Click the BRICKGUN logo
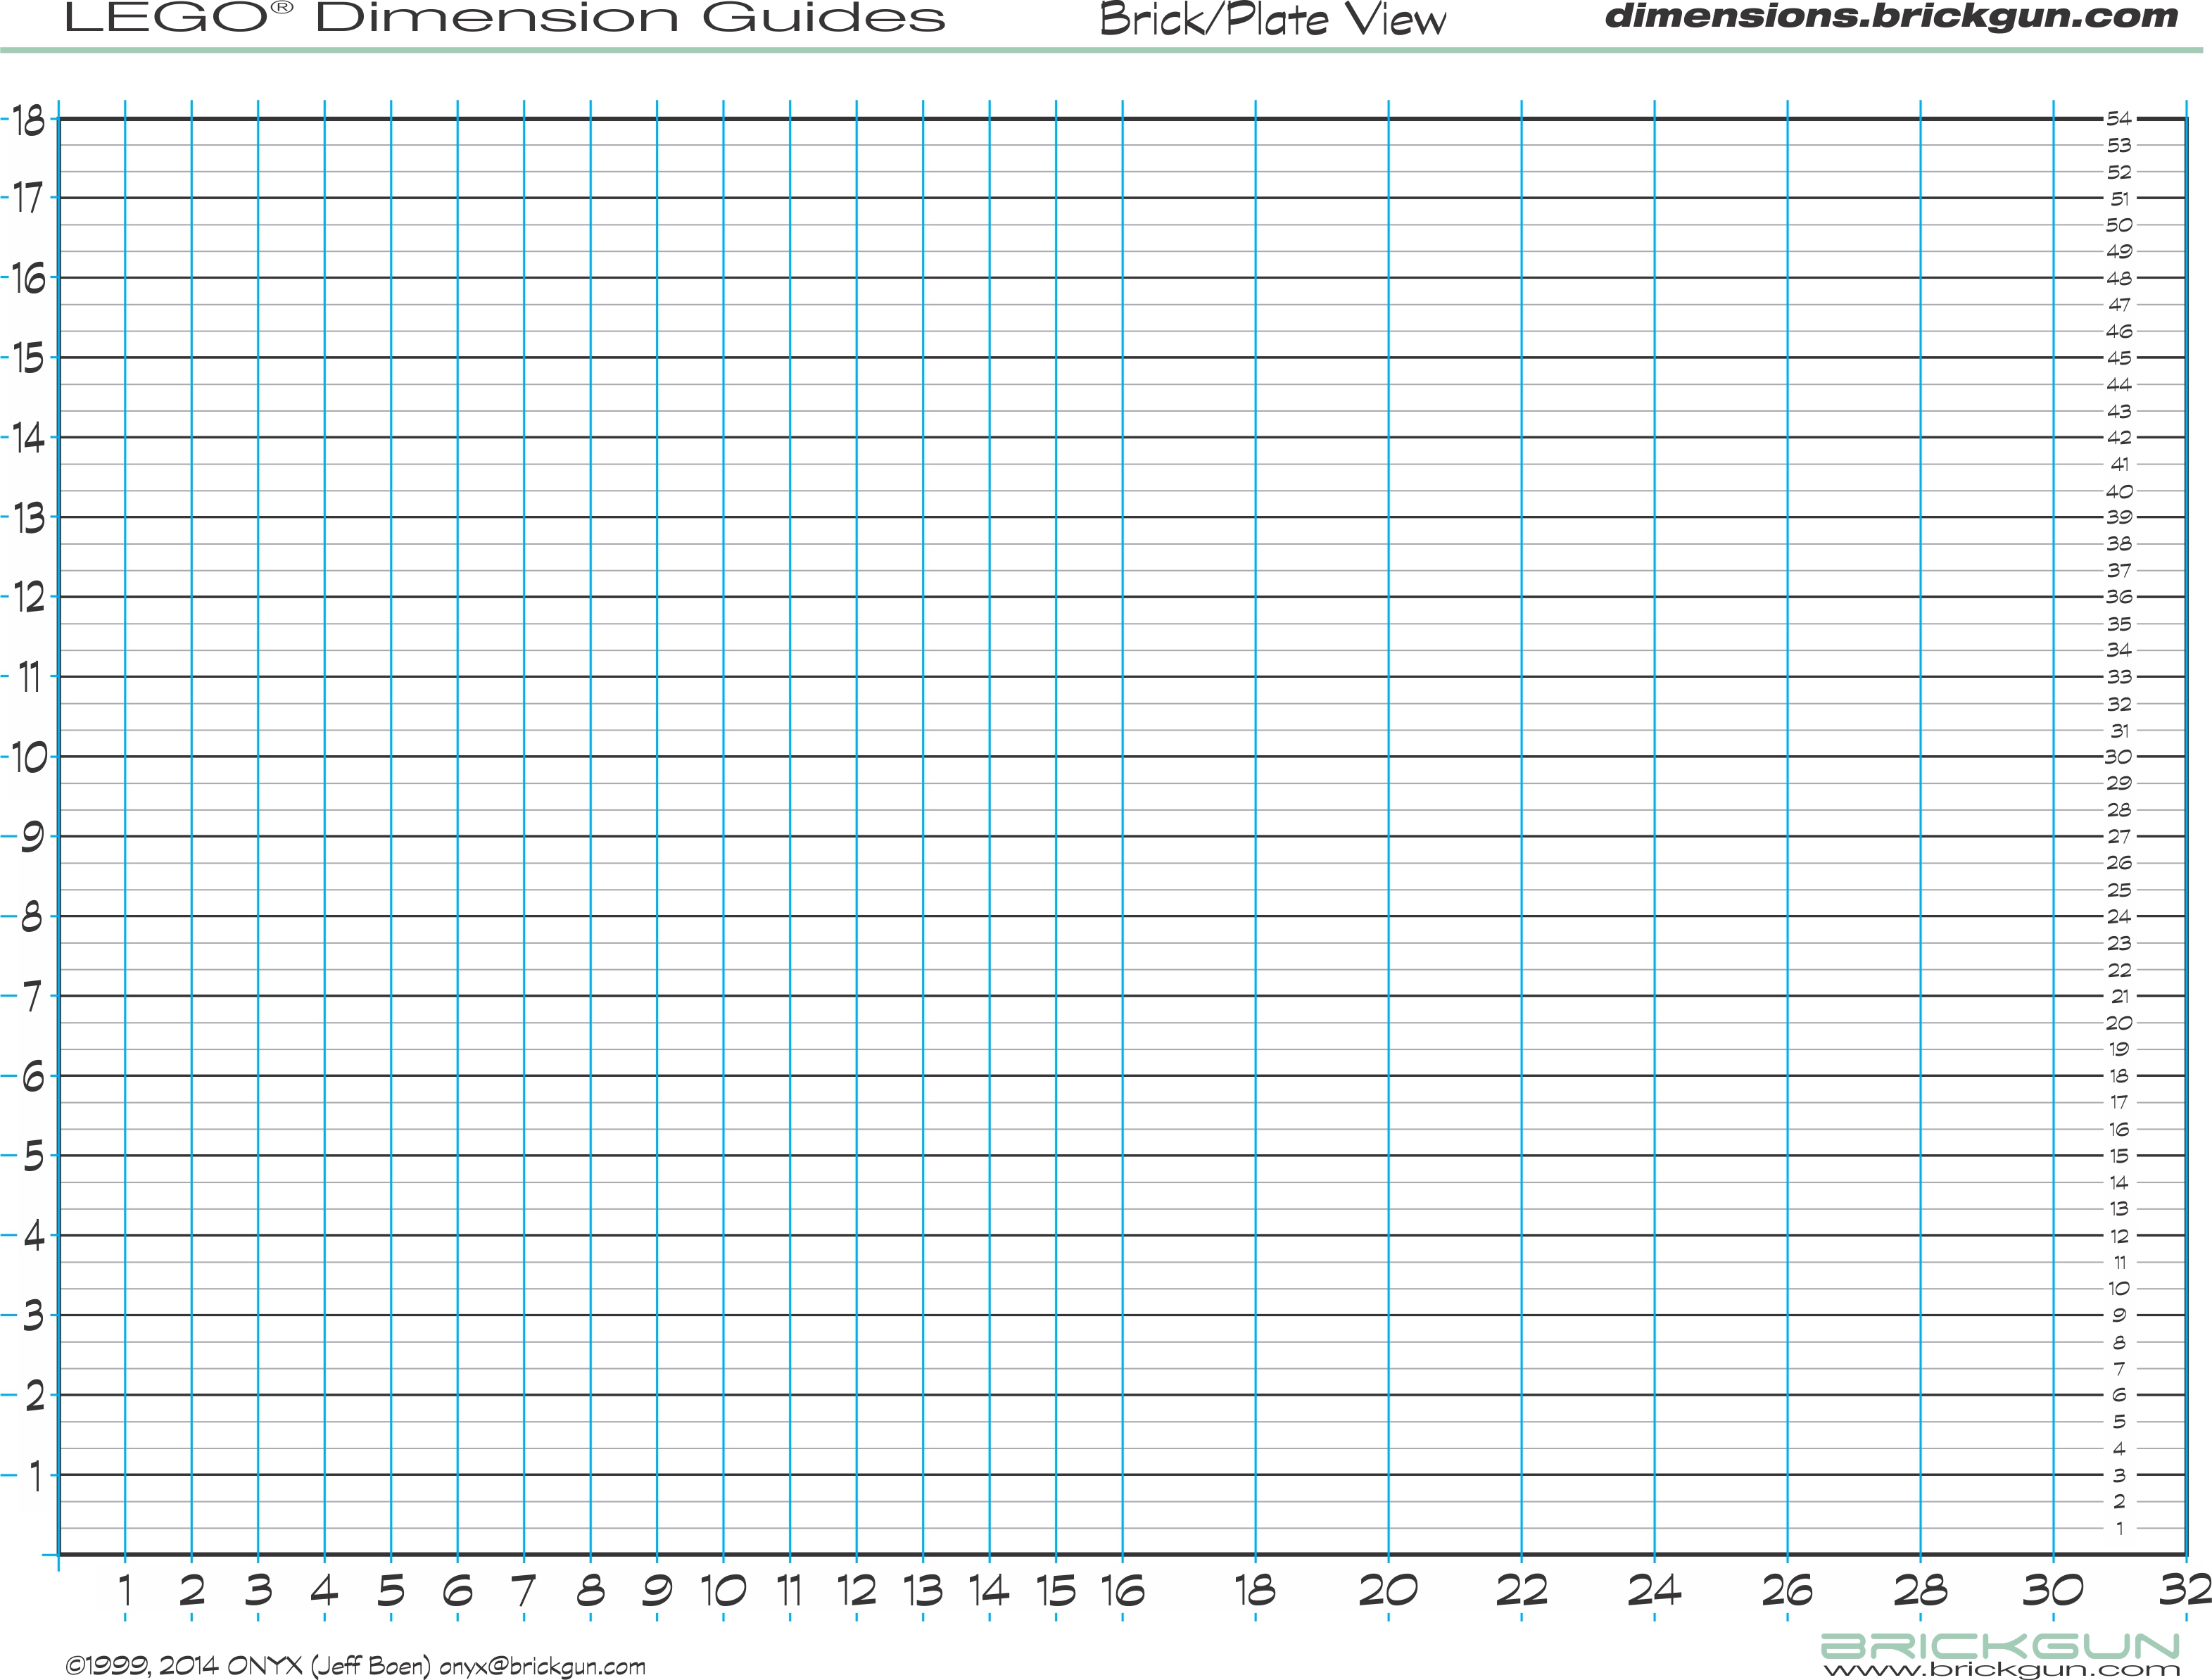2212x1680 pixels. pos(2000,1646)
